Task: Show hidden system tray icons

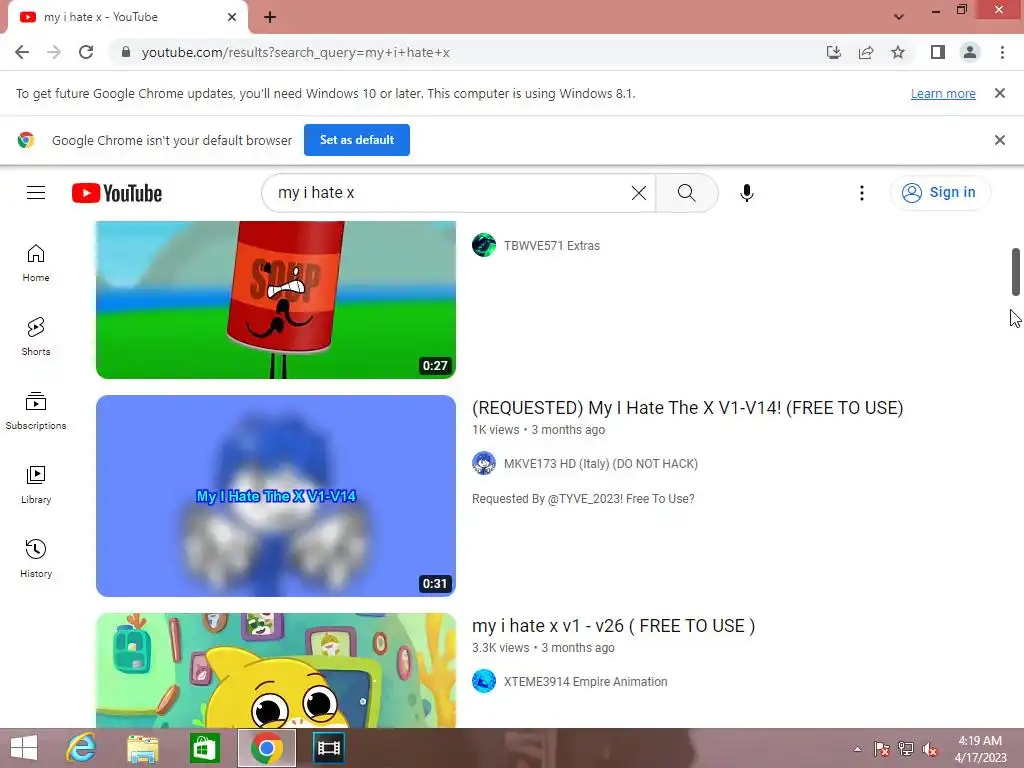Action: 857,749
